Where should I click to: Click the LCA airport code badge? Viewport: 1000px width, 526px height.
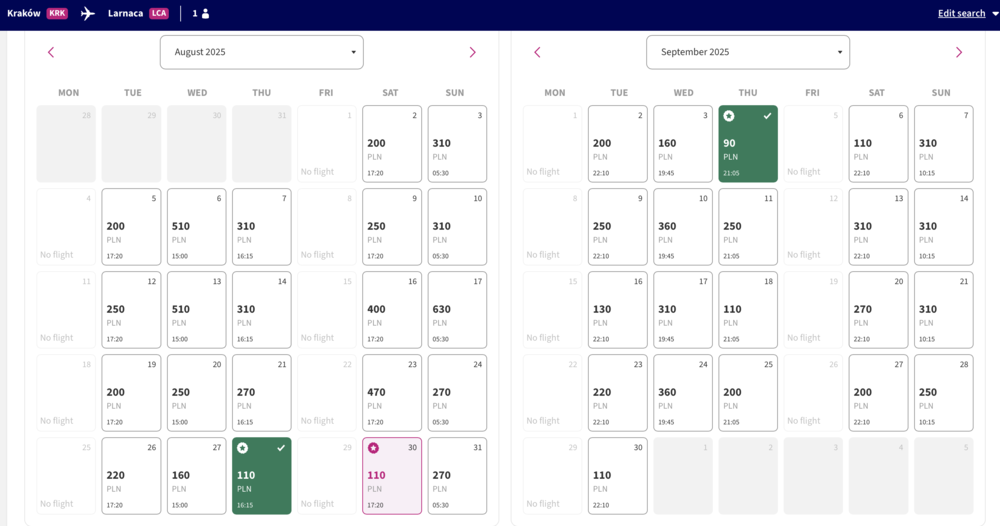click(159, 13)
